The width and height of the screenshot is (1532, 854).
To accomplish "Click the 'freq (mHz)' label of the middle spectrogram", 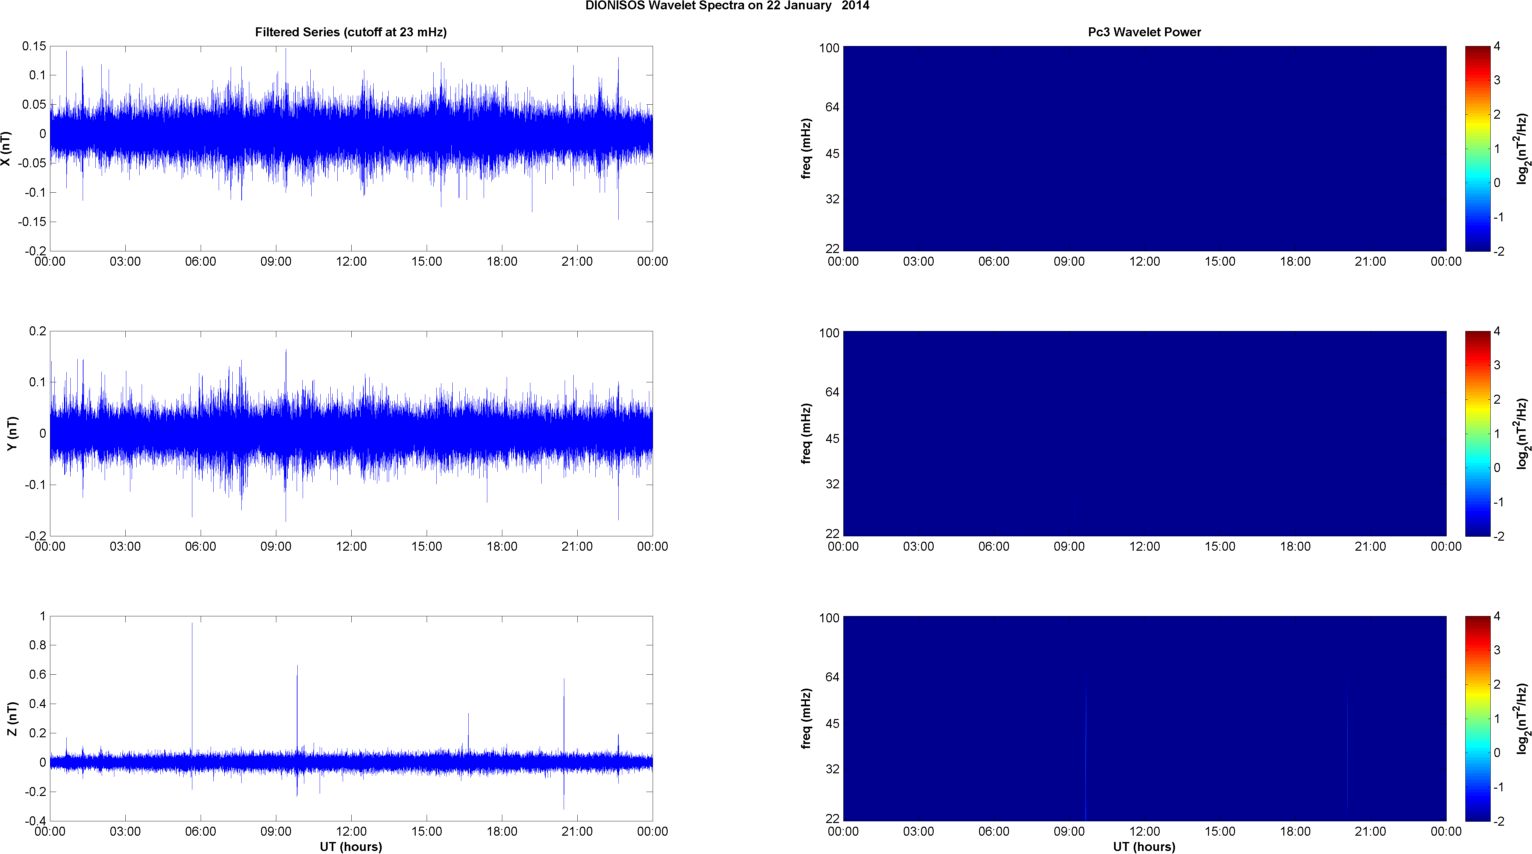I will [x=806, y=433].
